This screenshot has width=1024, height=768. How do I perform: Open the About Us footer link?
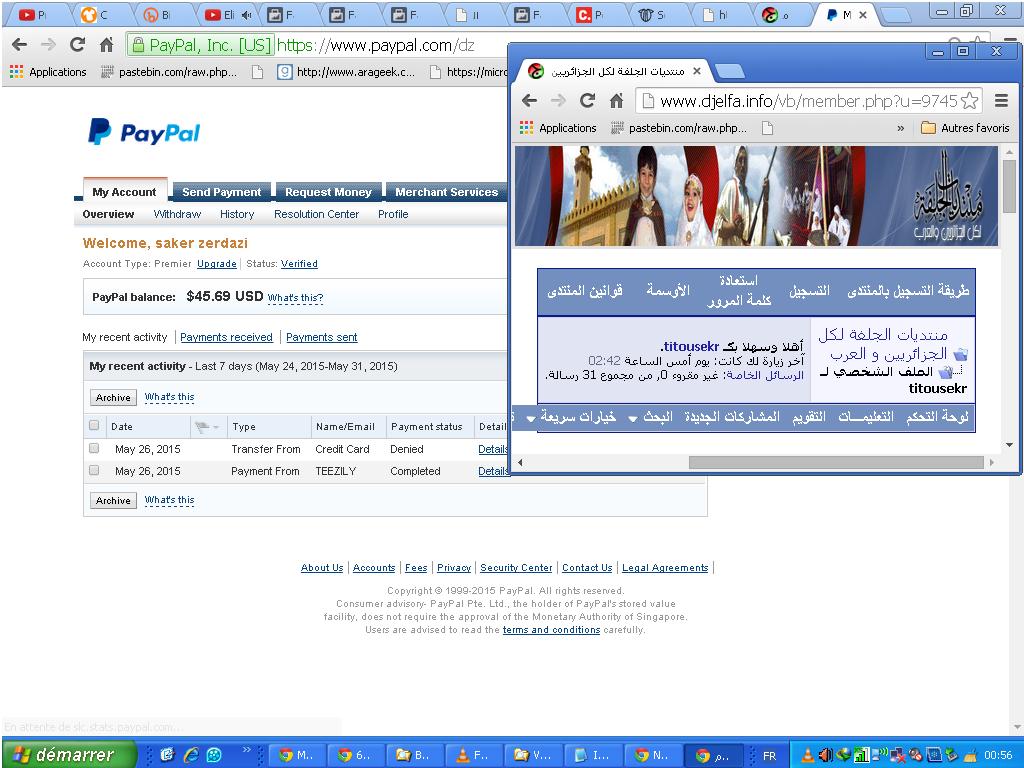[322, 568]
